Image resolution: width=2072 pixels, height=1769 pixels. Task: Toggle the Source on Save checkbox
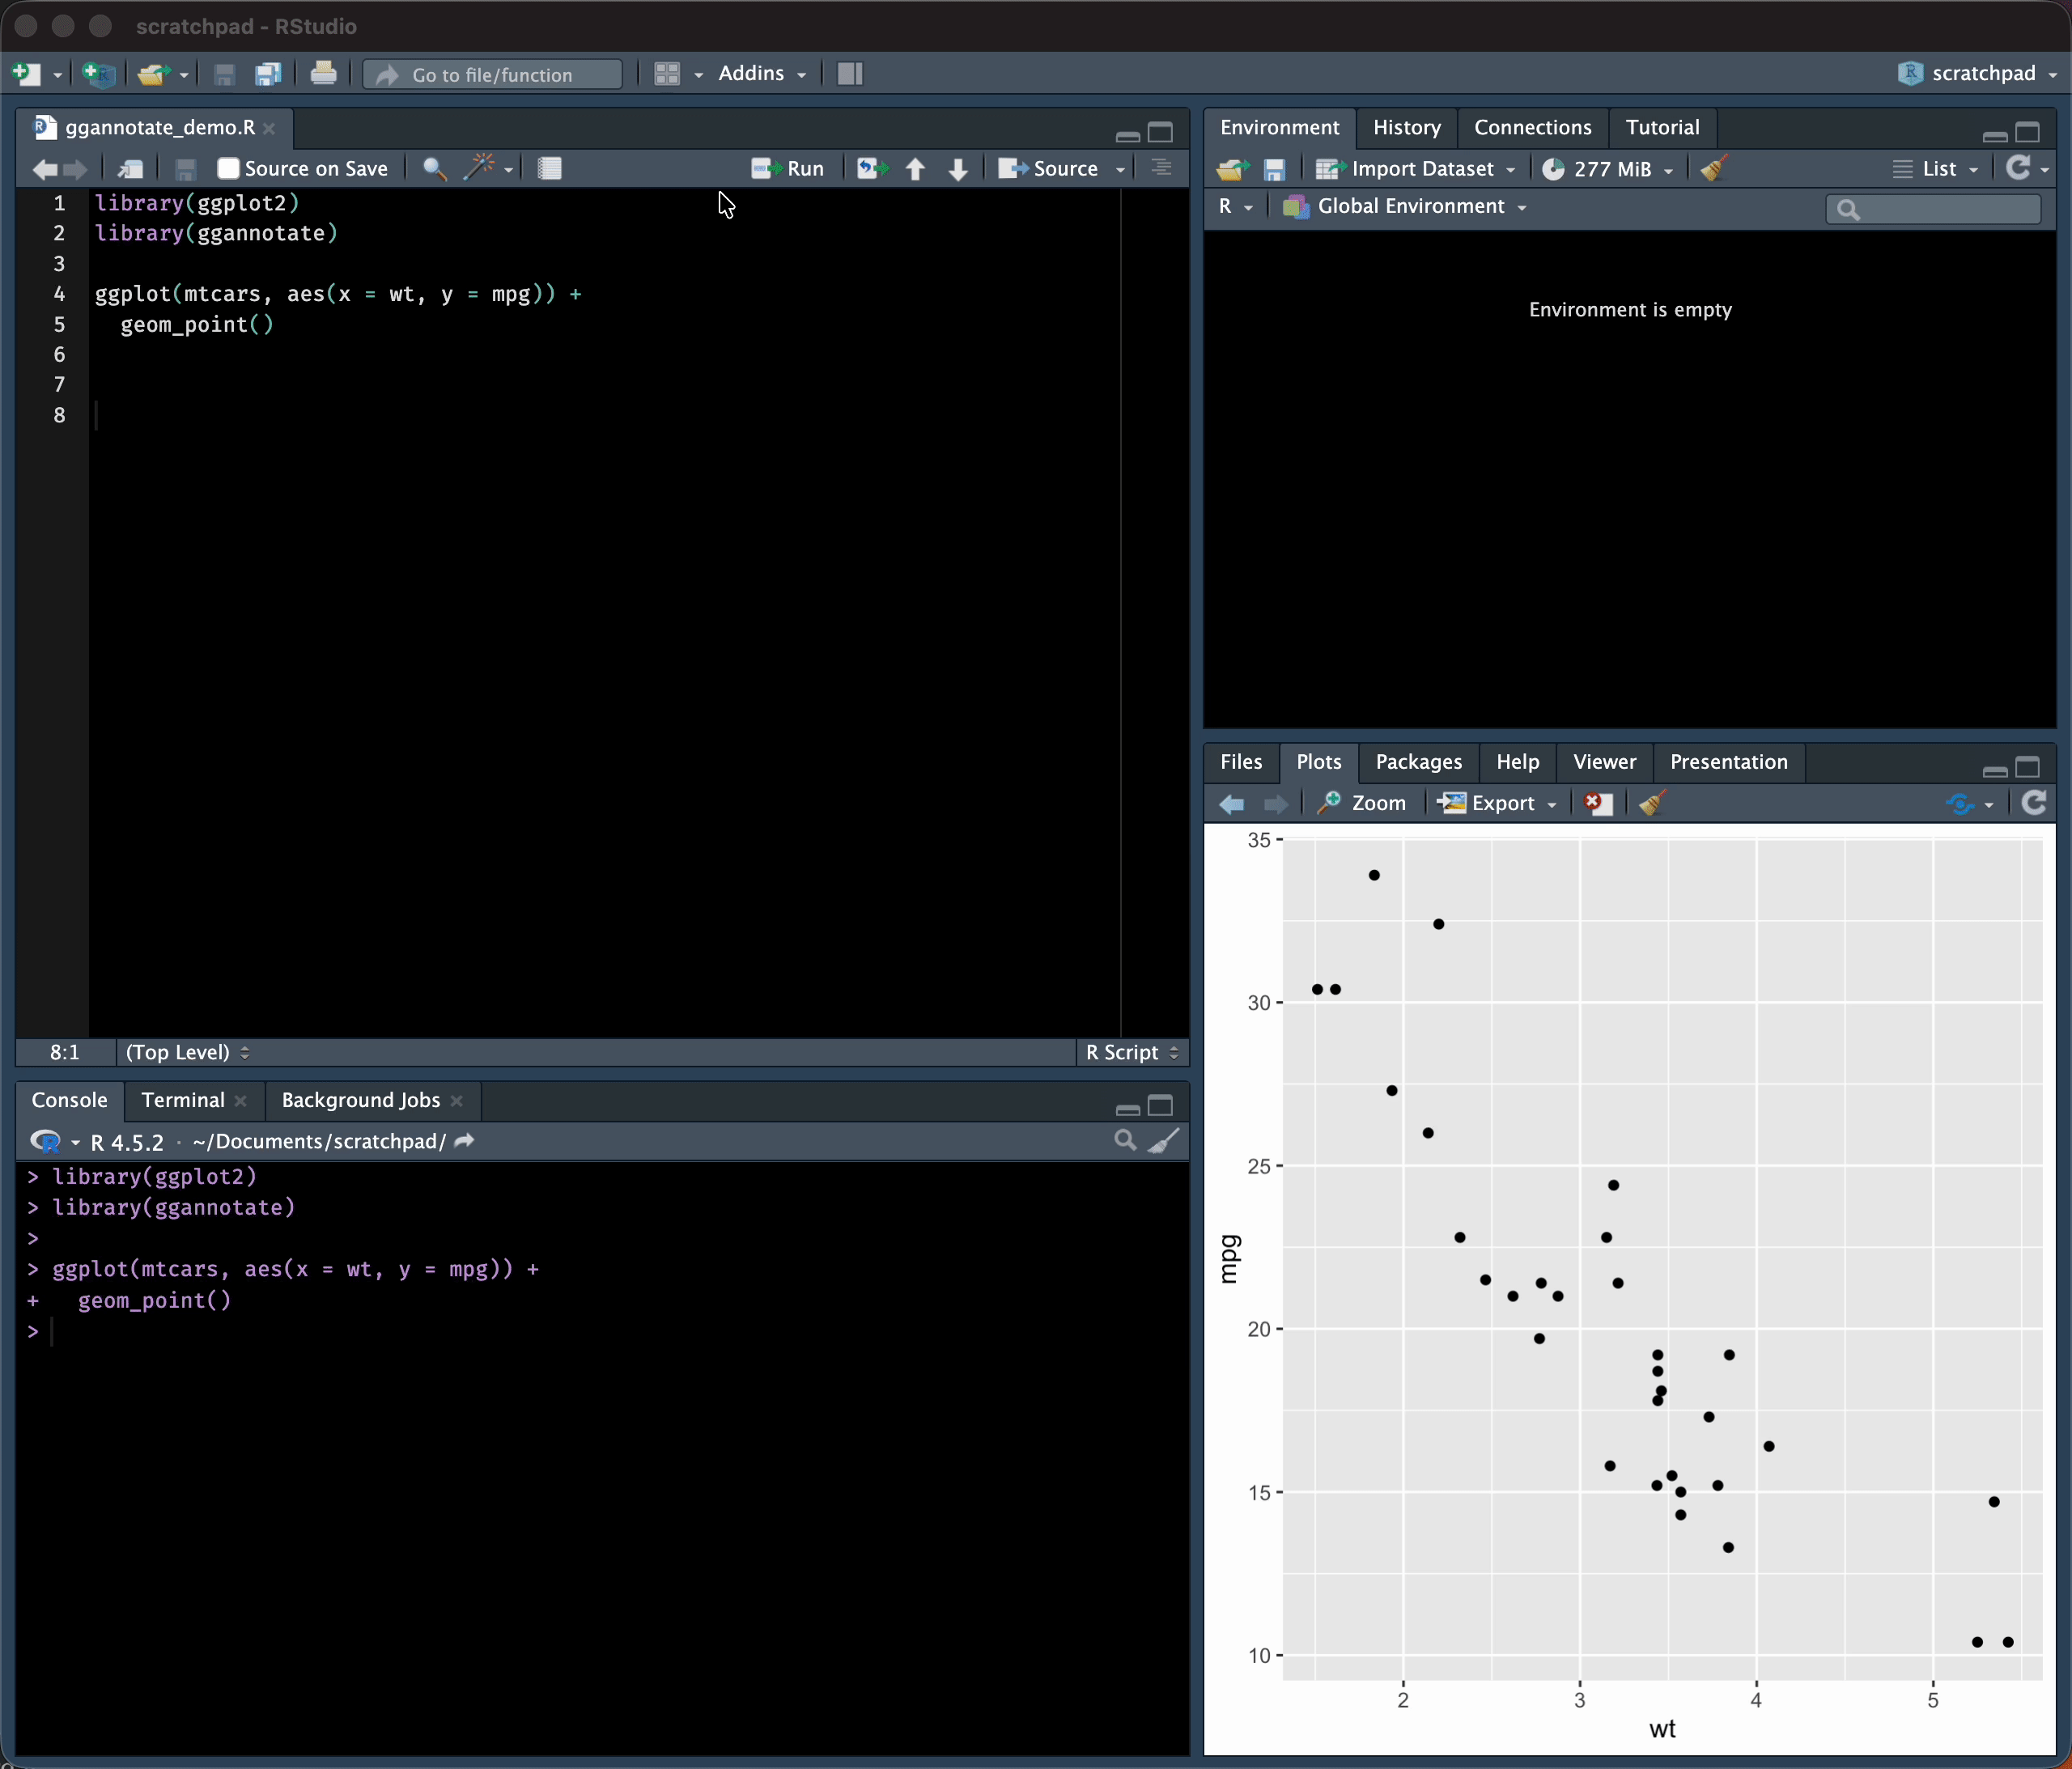(228, 169)
